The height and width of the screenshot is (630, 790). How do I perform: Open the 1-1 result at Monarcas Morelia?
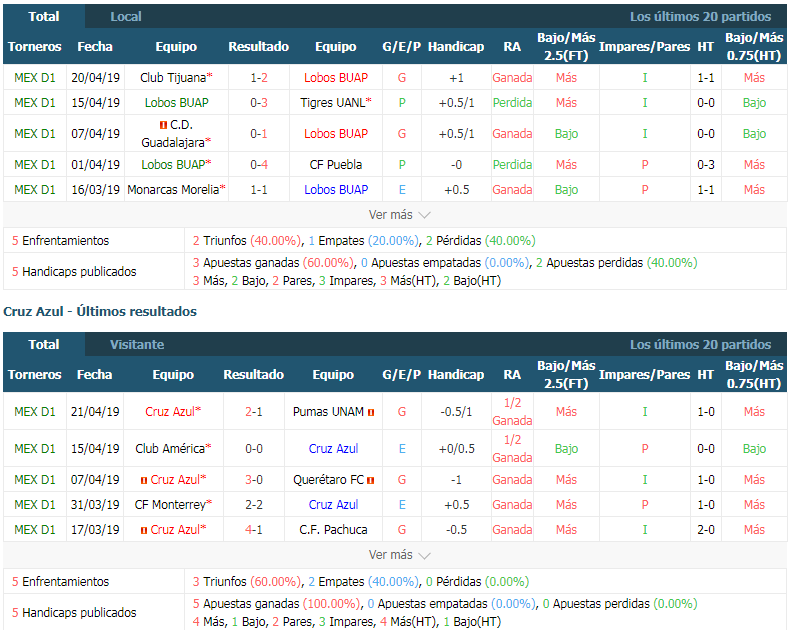tap(259, 190)
